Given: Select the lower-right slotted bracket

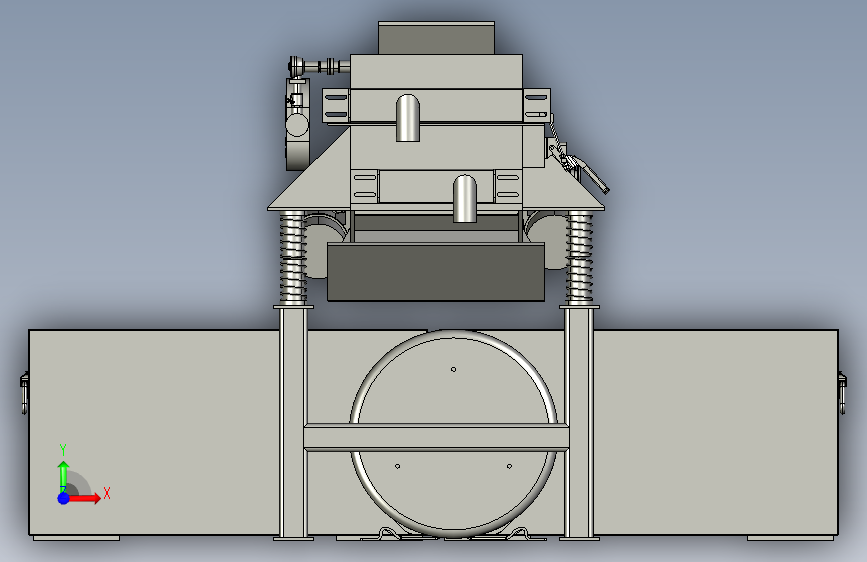Looking at the screenshot, I should 508,186.
